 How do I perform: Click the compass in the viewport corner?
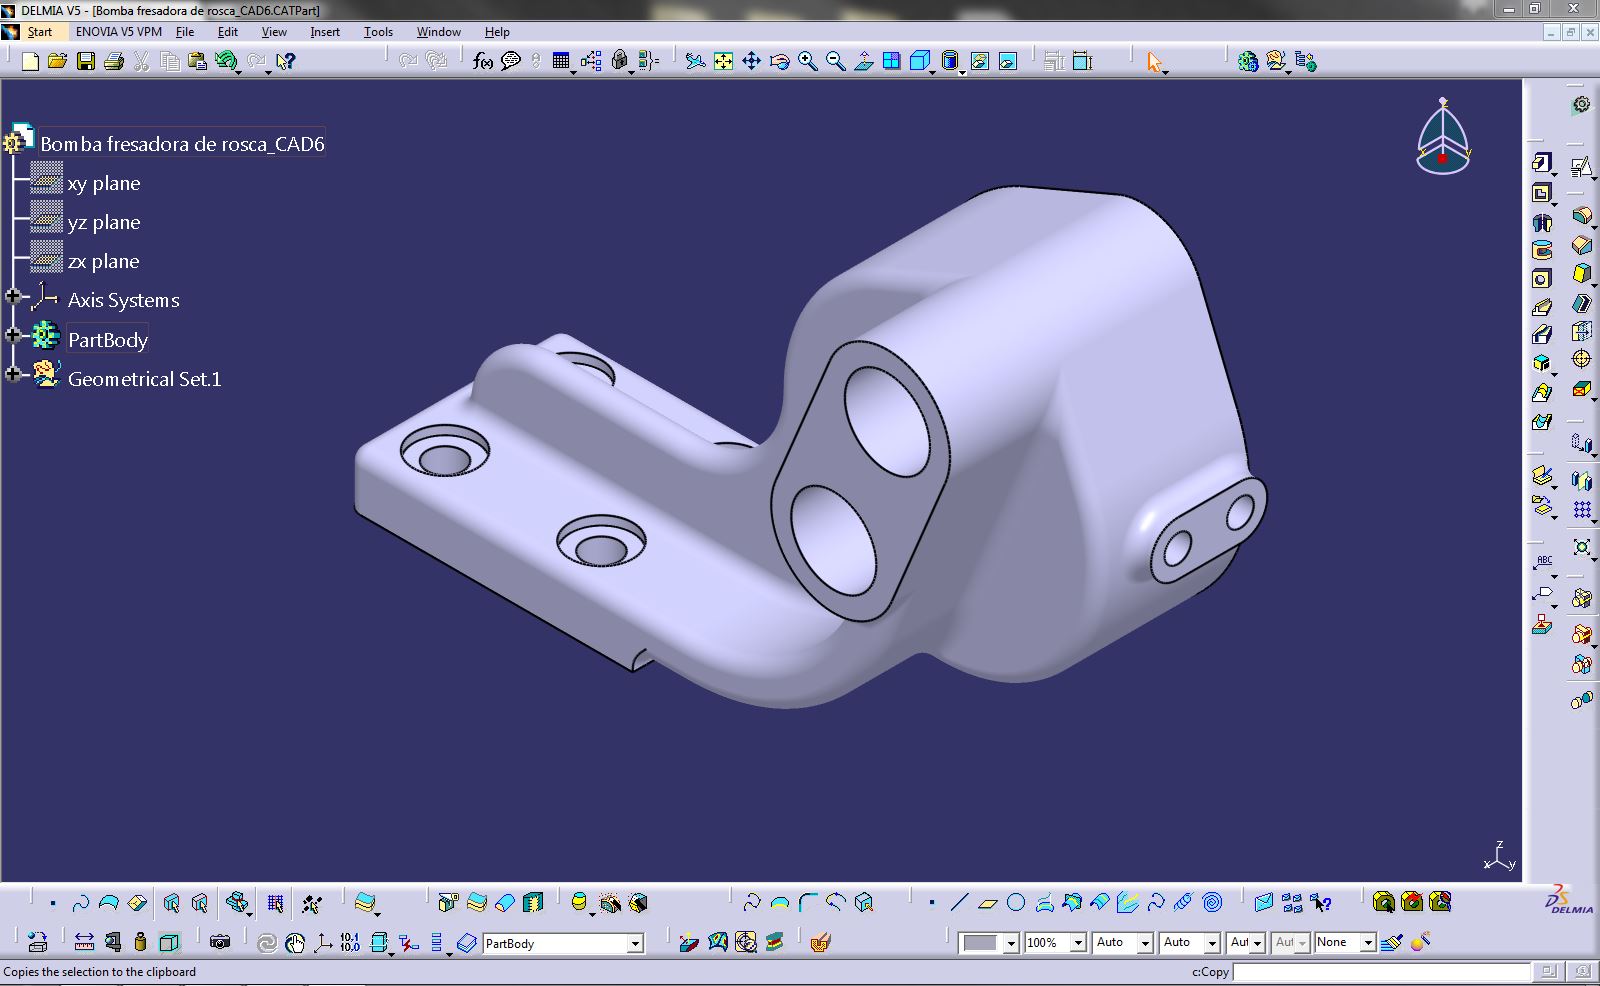click(x=1443, y=138)
